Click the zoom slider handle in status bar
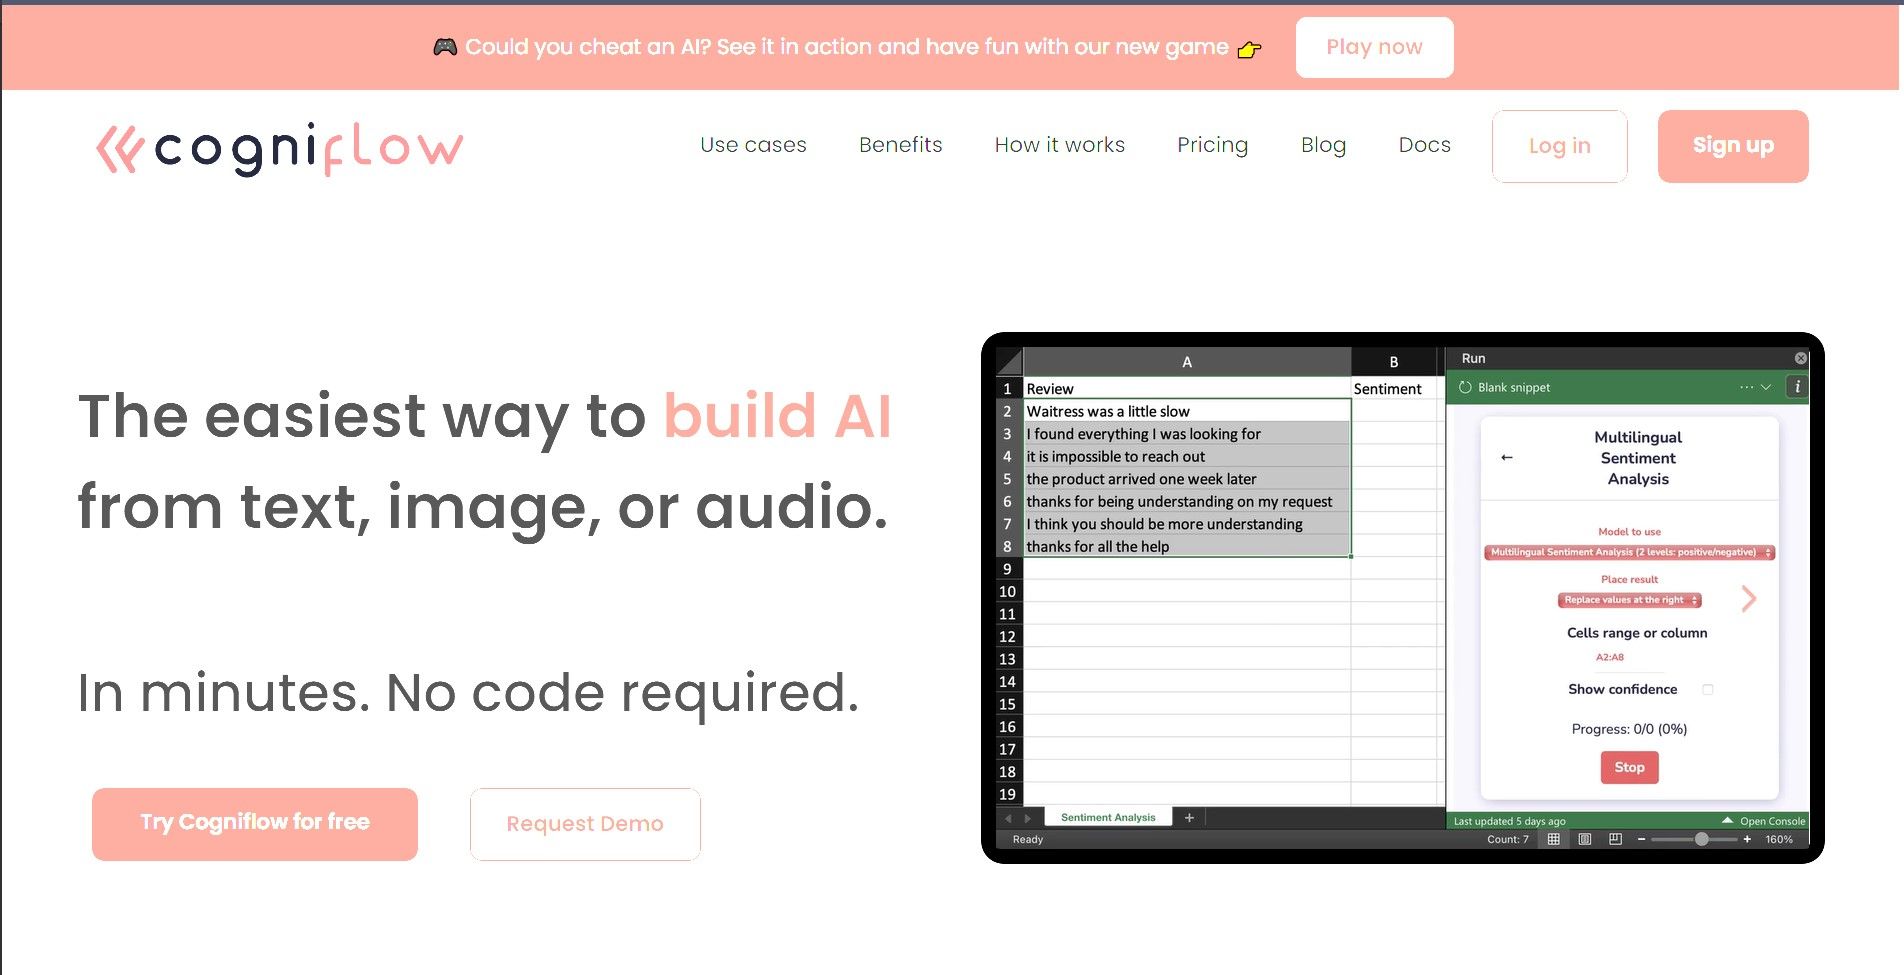1904x975 pixels. tap(1701, 839)
